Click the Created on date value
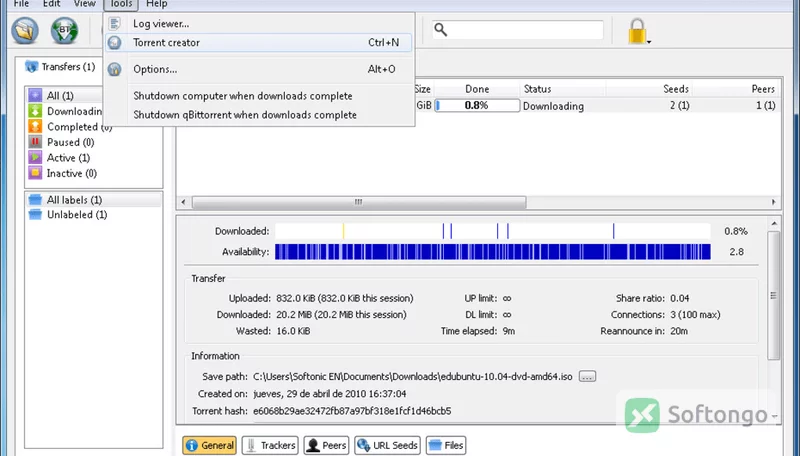Image resolution: width=800 pixels, height=456 pixels. coord(330,394)
